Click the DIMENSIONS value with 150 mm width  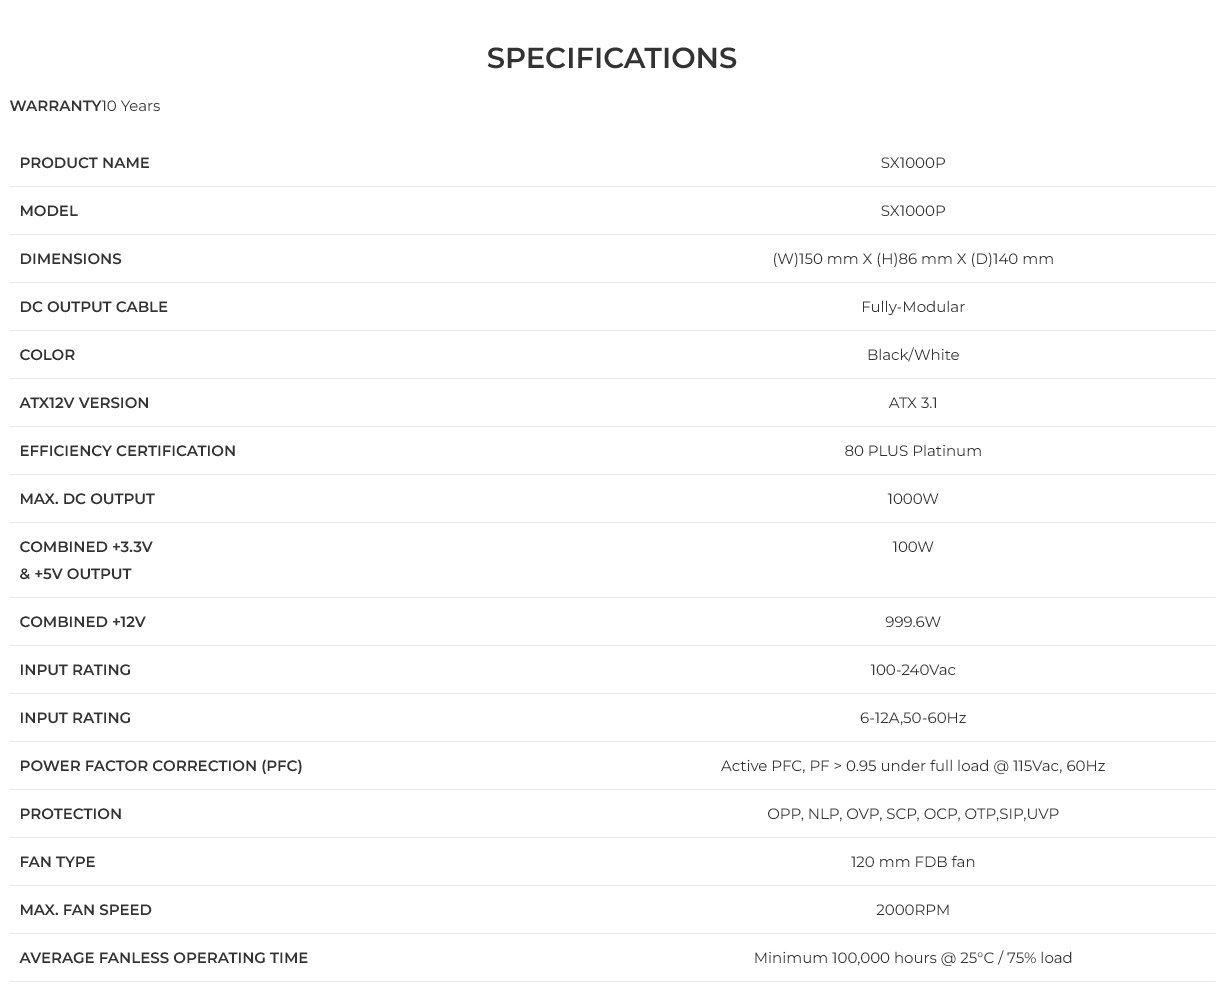pos(912,259)
